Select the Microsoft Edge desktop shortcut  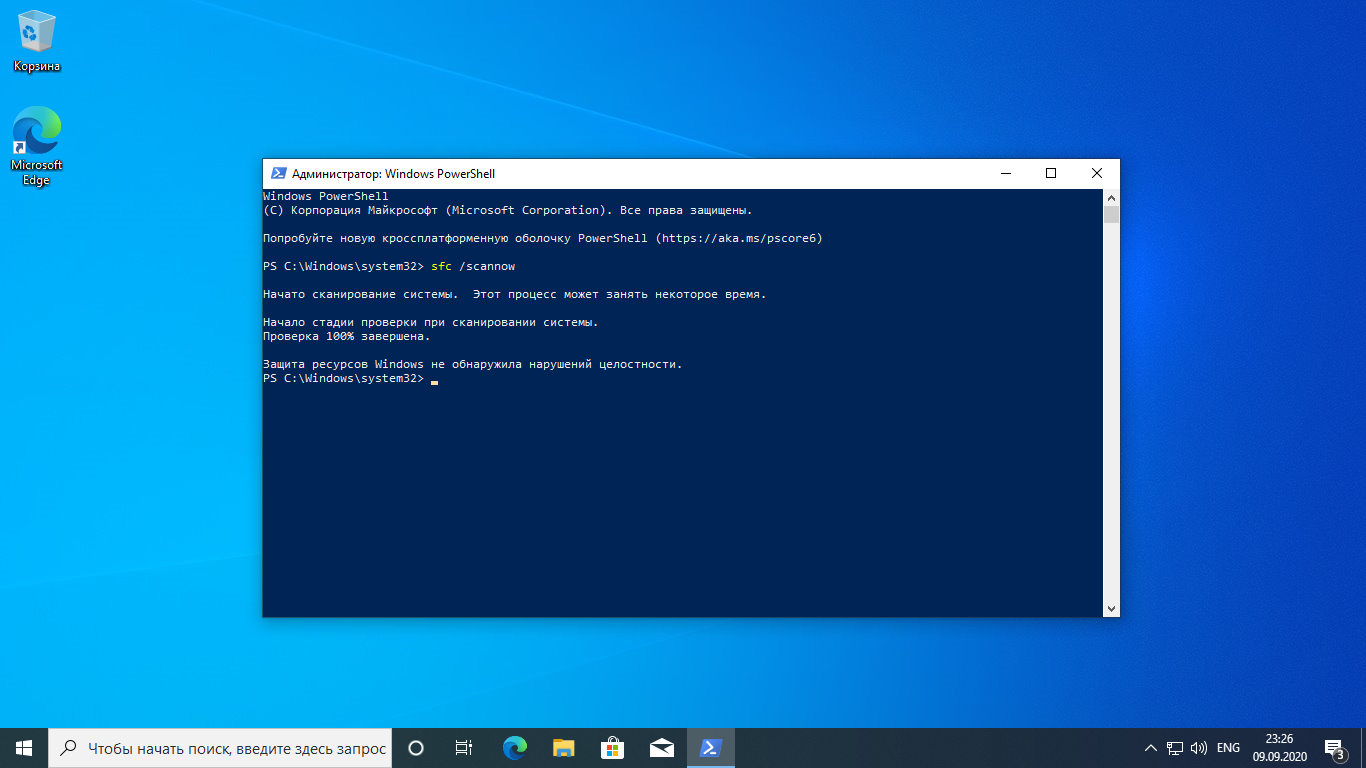tap(37, 147)
